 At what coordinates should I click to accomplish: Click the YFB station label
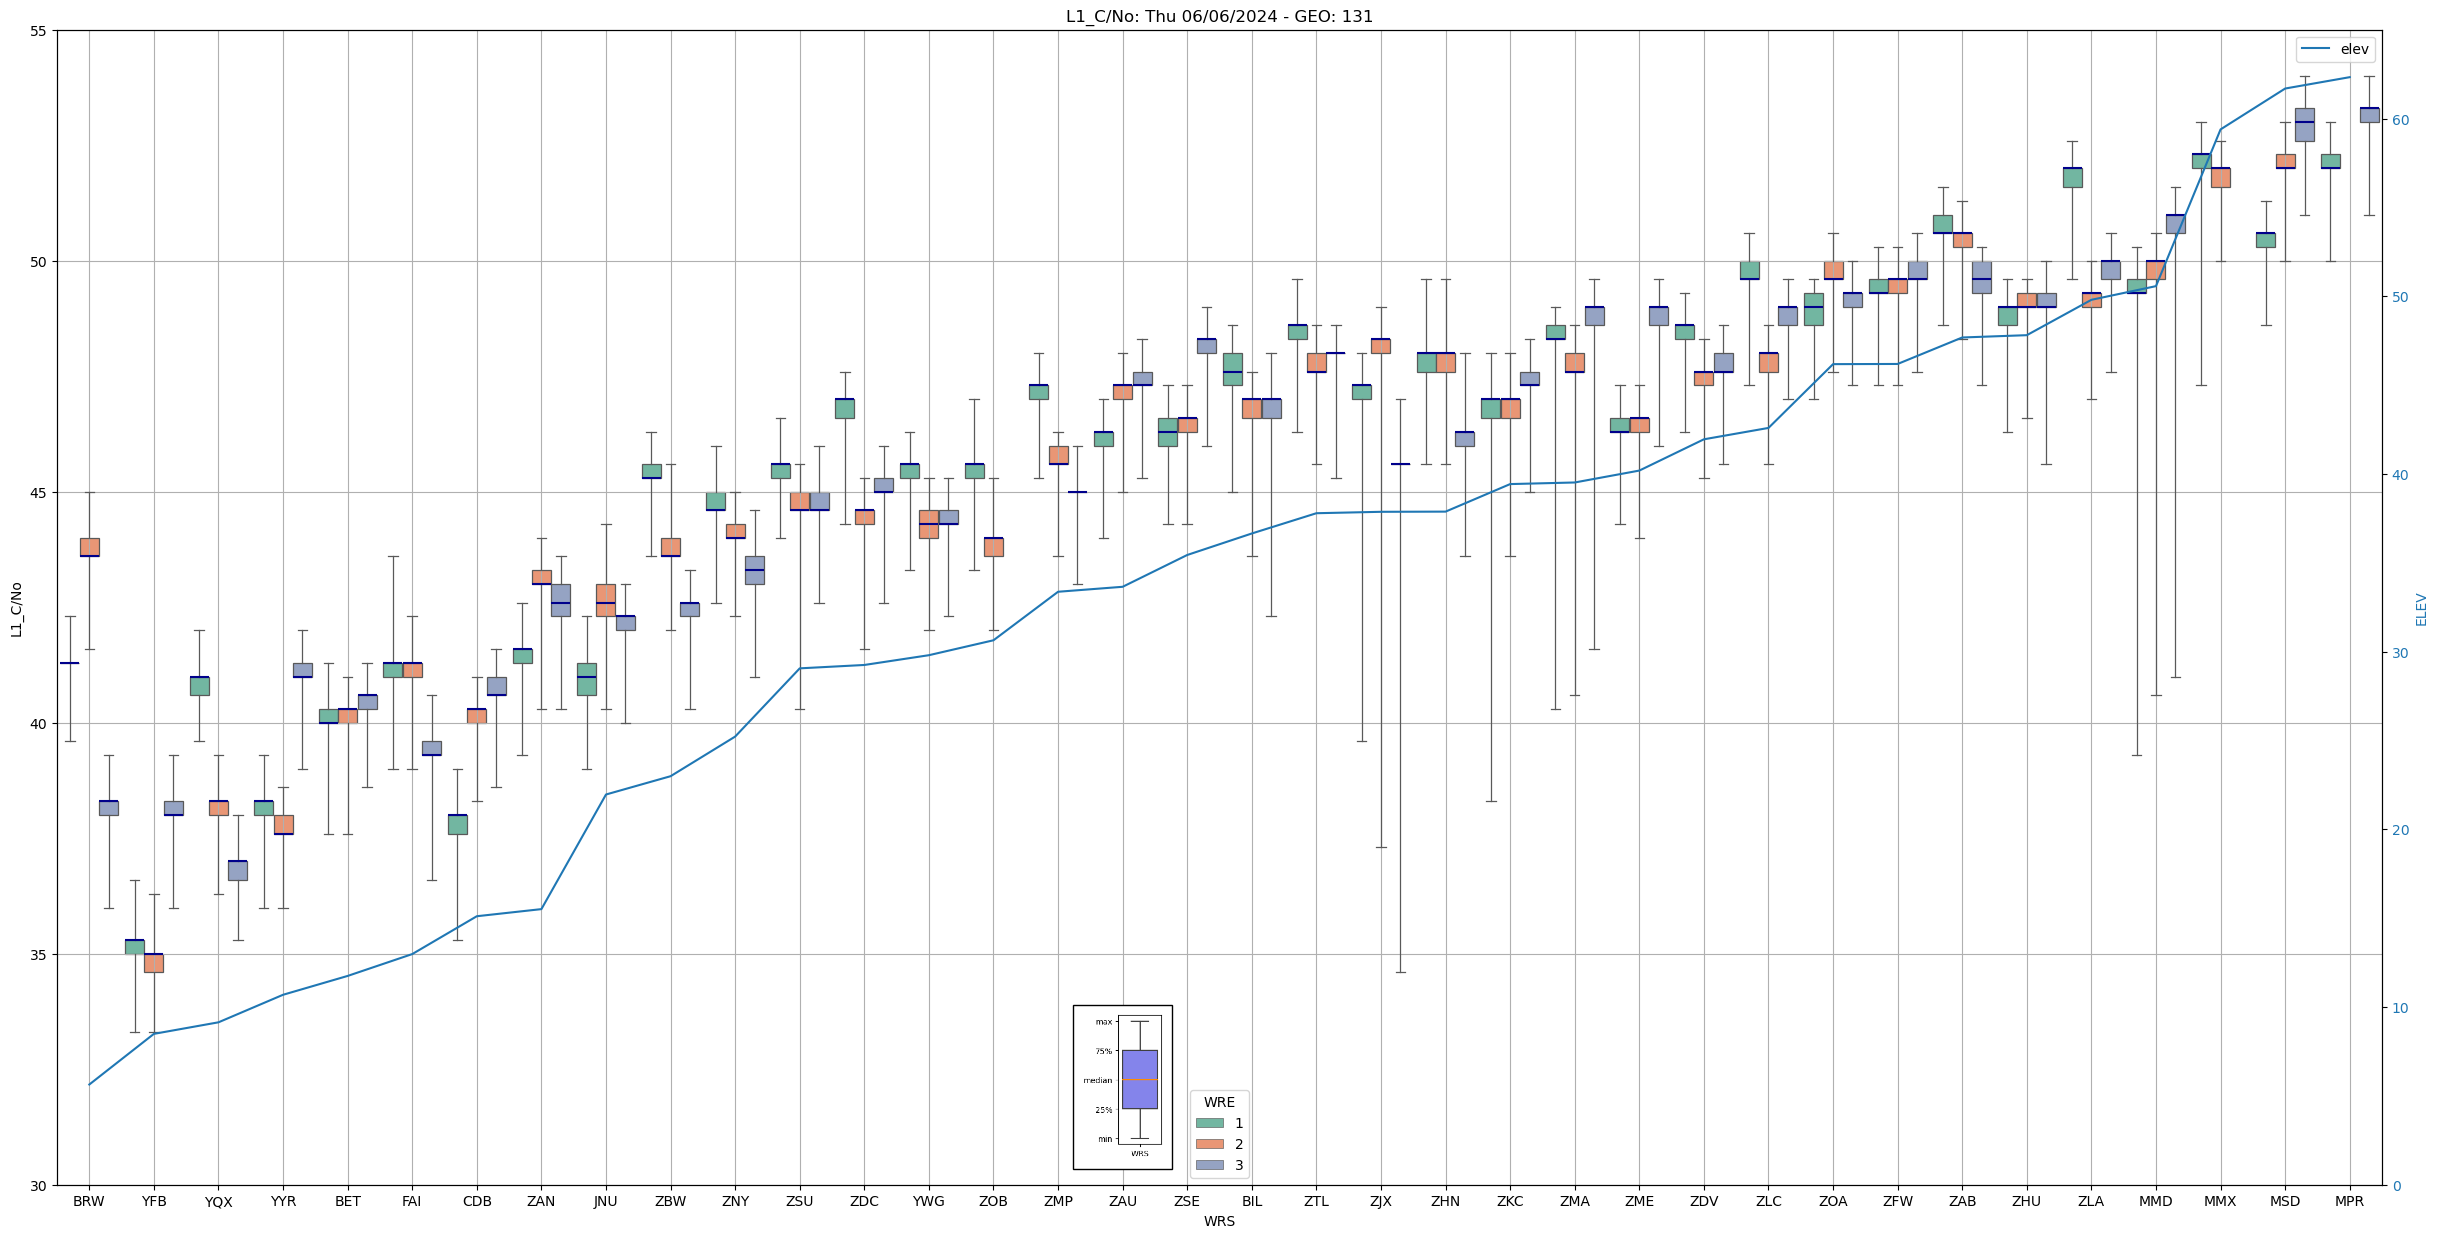click(x=154, y=1201)
